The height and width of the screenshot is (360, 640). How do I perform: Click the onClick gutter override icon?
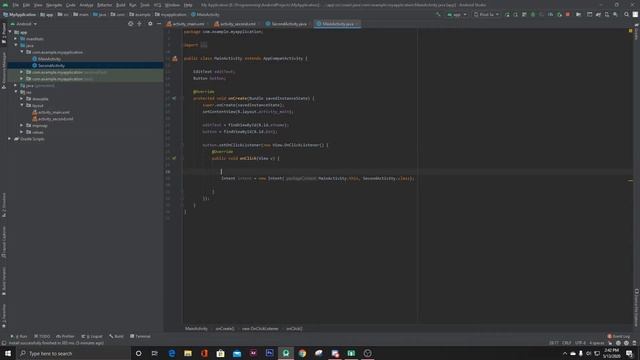[174, 158]
